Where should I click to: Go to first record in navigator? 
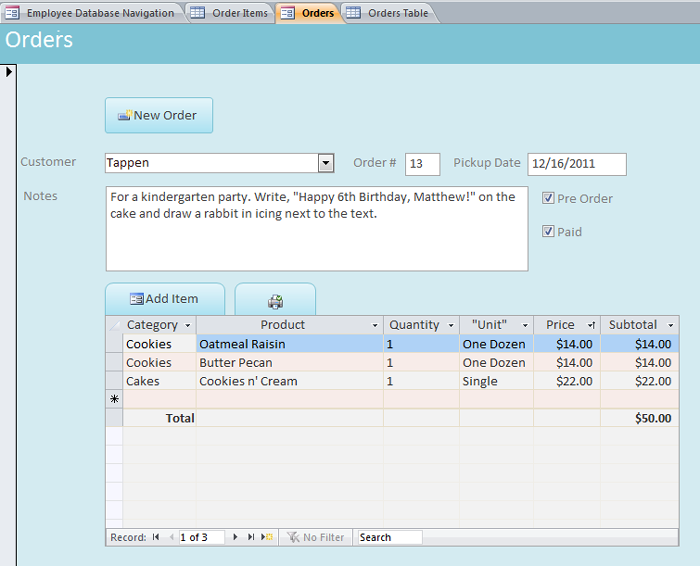[156, 537]
